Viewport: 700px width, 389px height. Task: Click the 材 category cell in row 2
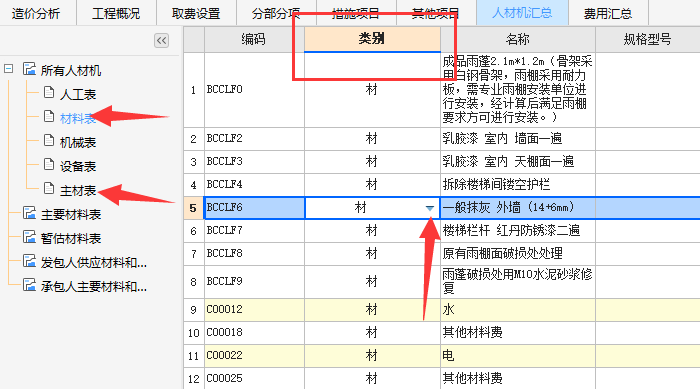(372, 139)
